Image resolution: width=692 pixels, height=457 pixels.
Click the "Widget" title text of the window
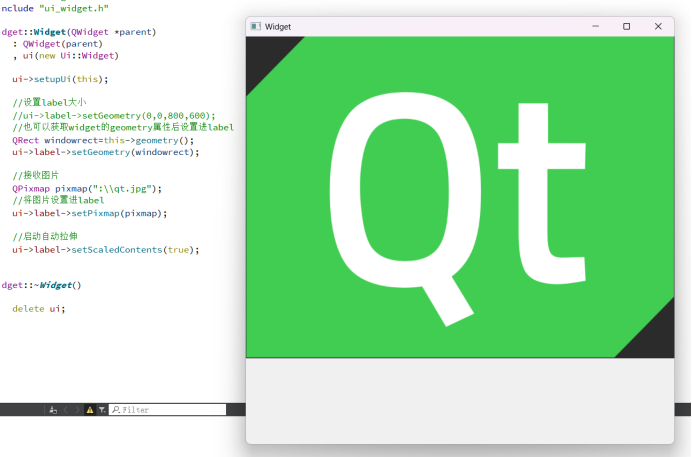pos(278,27)
